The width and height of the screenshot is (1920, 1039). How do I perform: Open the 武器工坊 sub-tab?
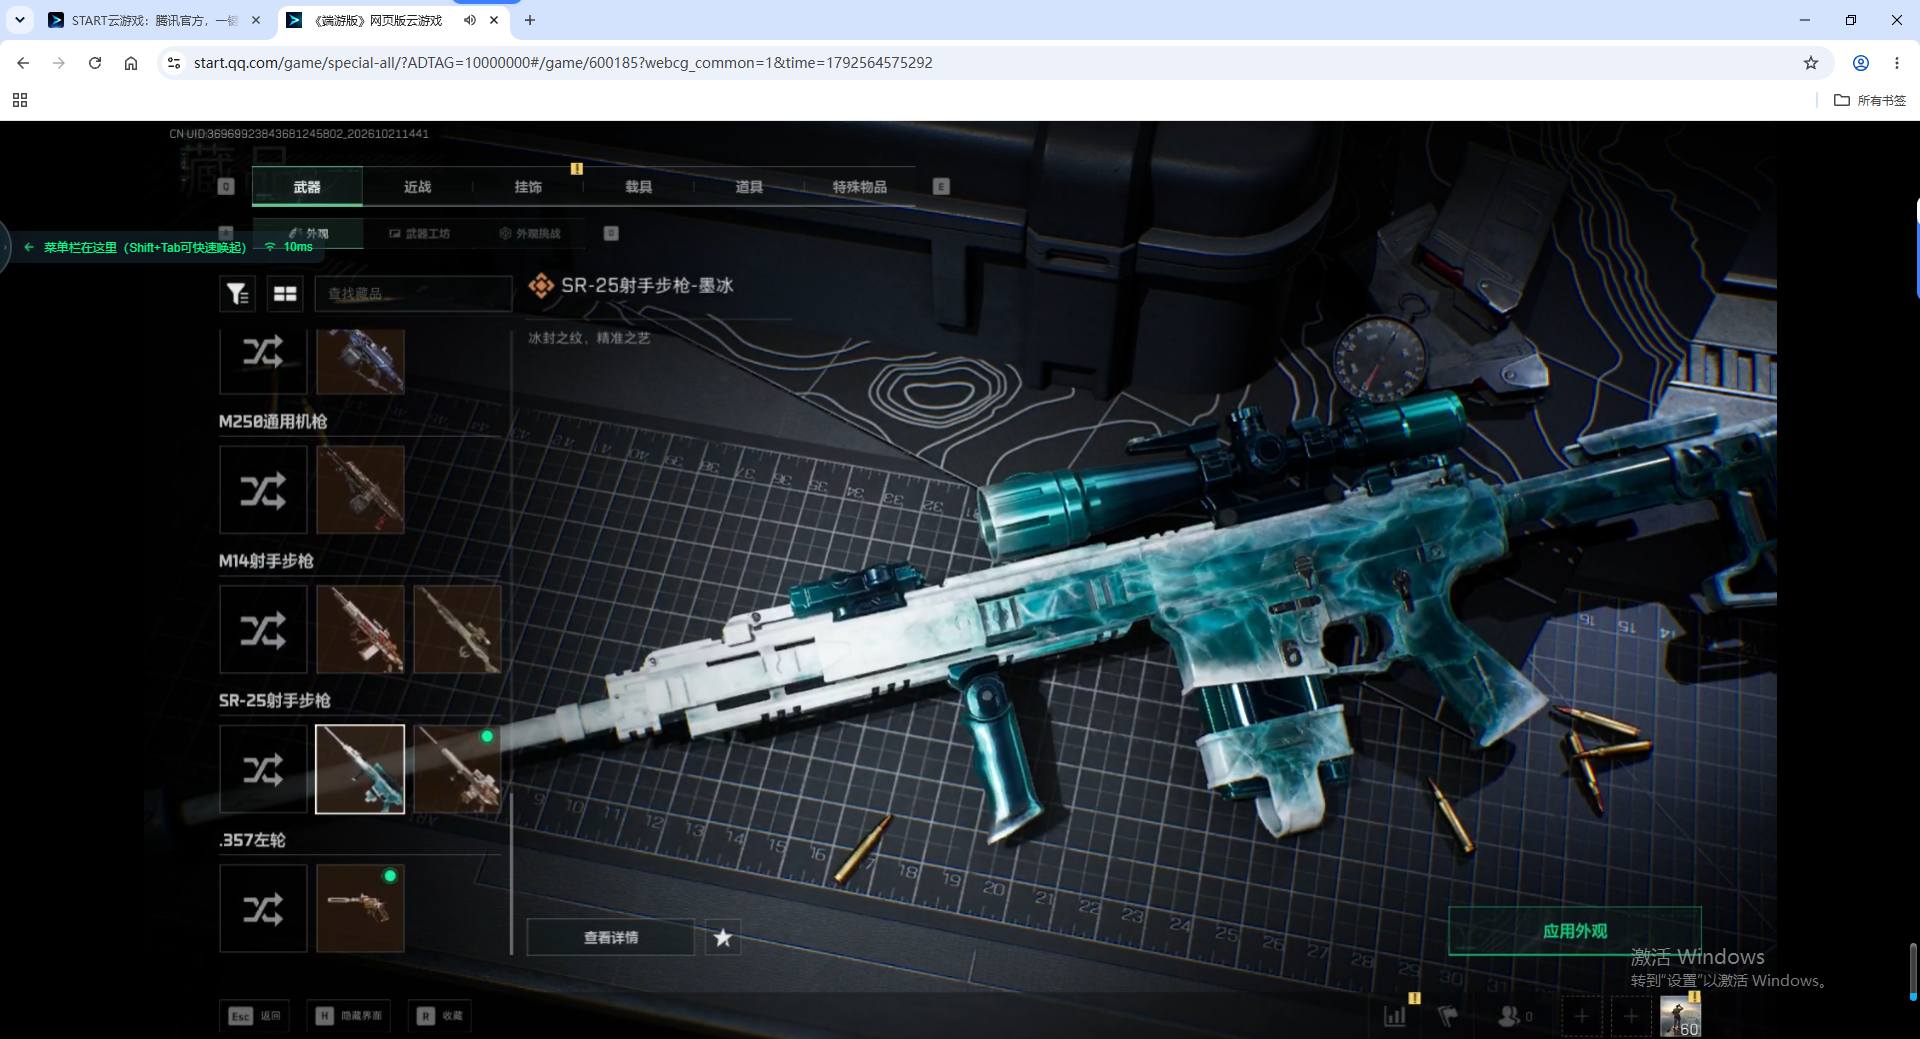[x=420, y=233]
